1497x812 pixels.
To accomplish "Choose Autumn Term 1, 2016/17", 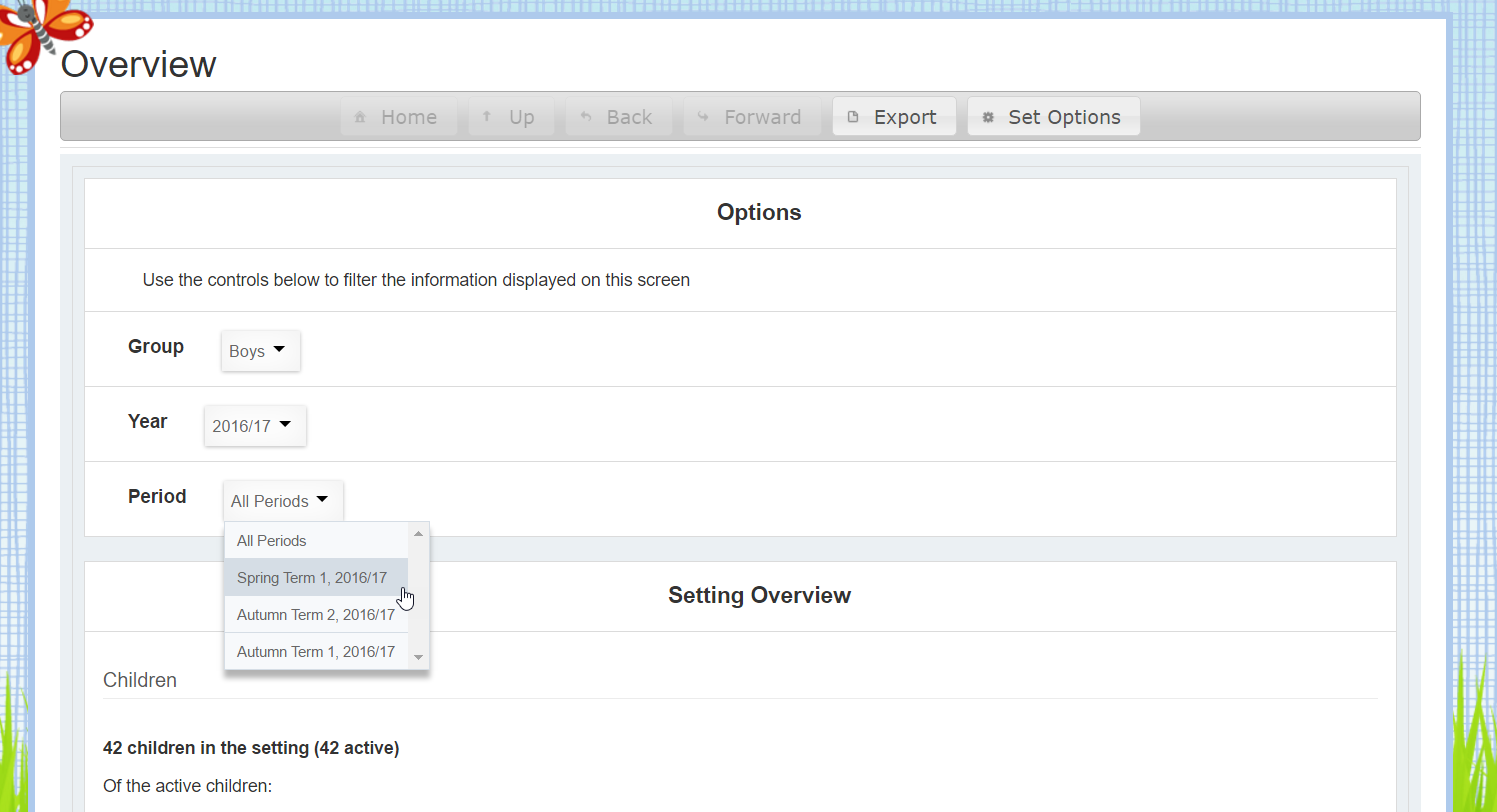I will (x=316, y=651).
